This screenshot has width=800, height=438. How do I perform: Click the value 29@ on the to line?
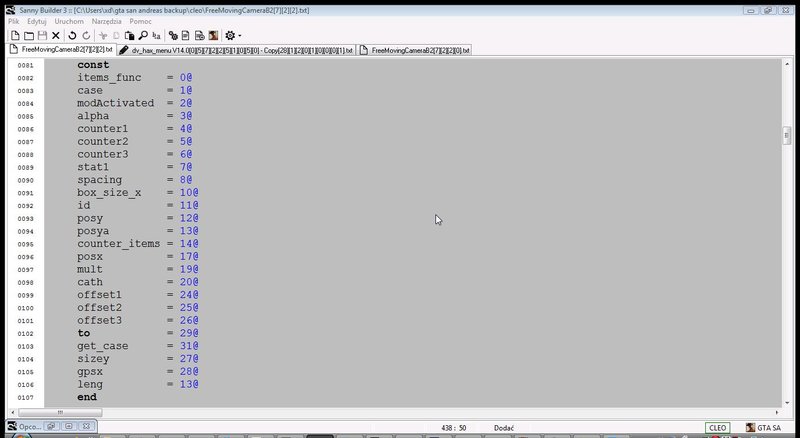click(x=189, y=333)
